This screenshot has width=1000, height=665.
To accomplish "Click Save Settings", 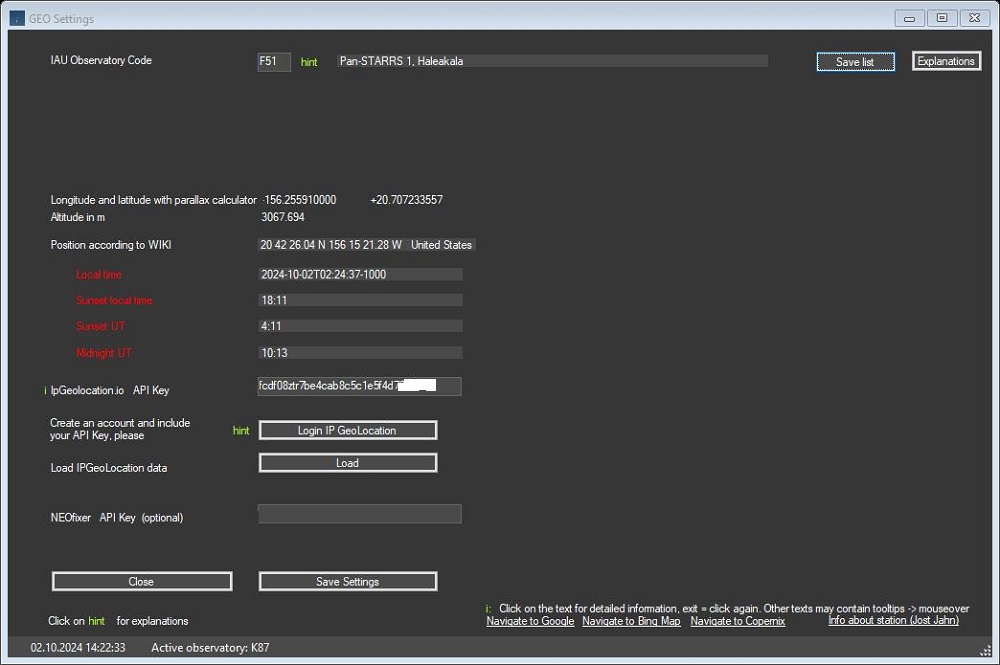I will coord(347,580).
